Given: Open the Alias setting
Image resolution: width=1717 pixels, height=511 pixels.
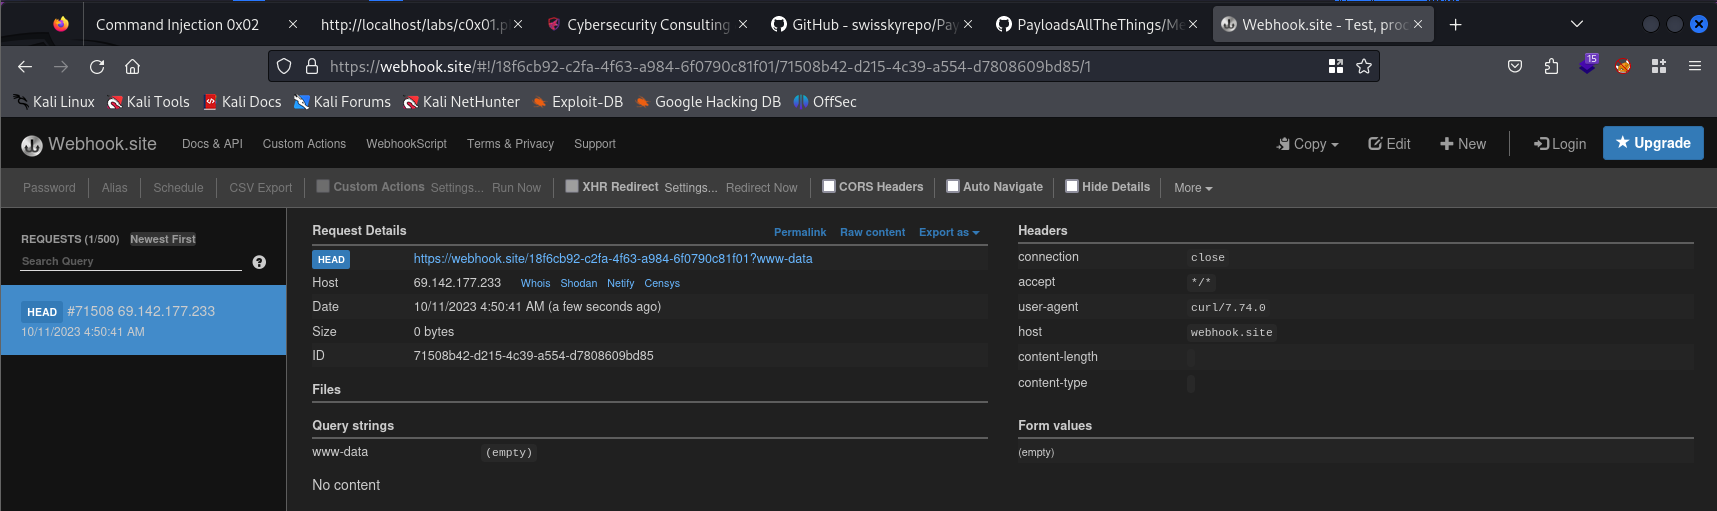Looking at the screenshot, I should (115, 188).
